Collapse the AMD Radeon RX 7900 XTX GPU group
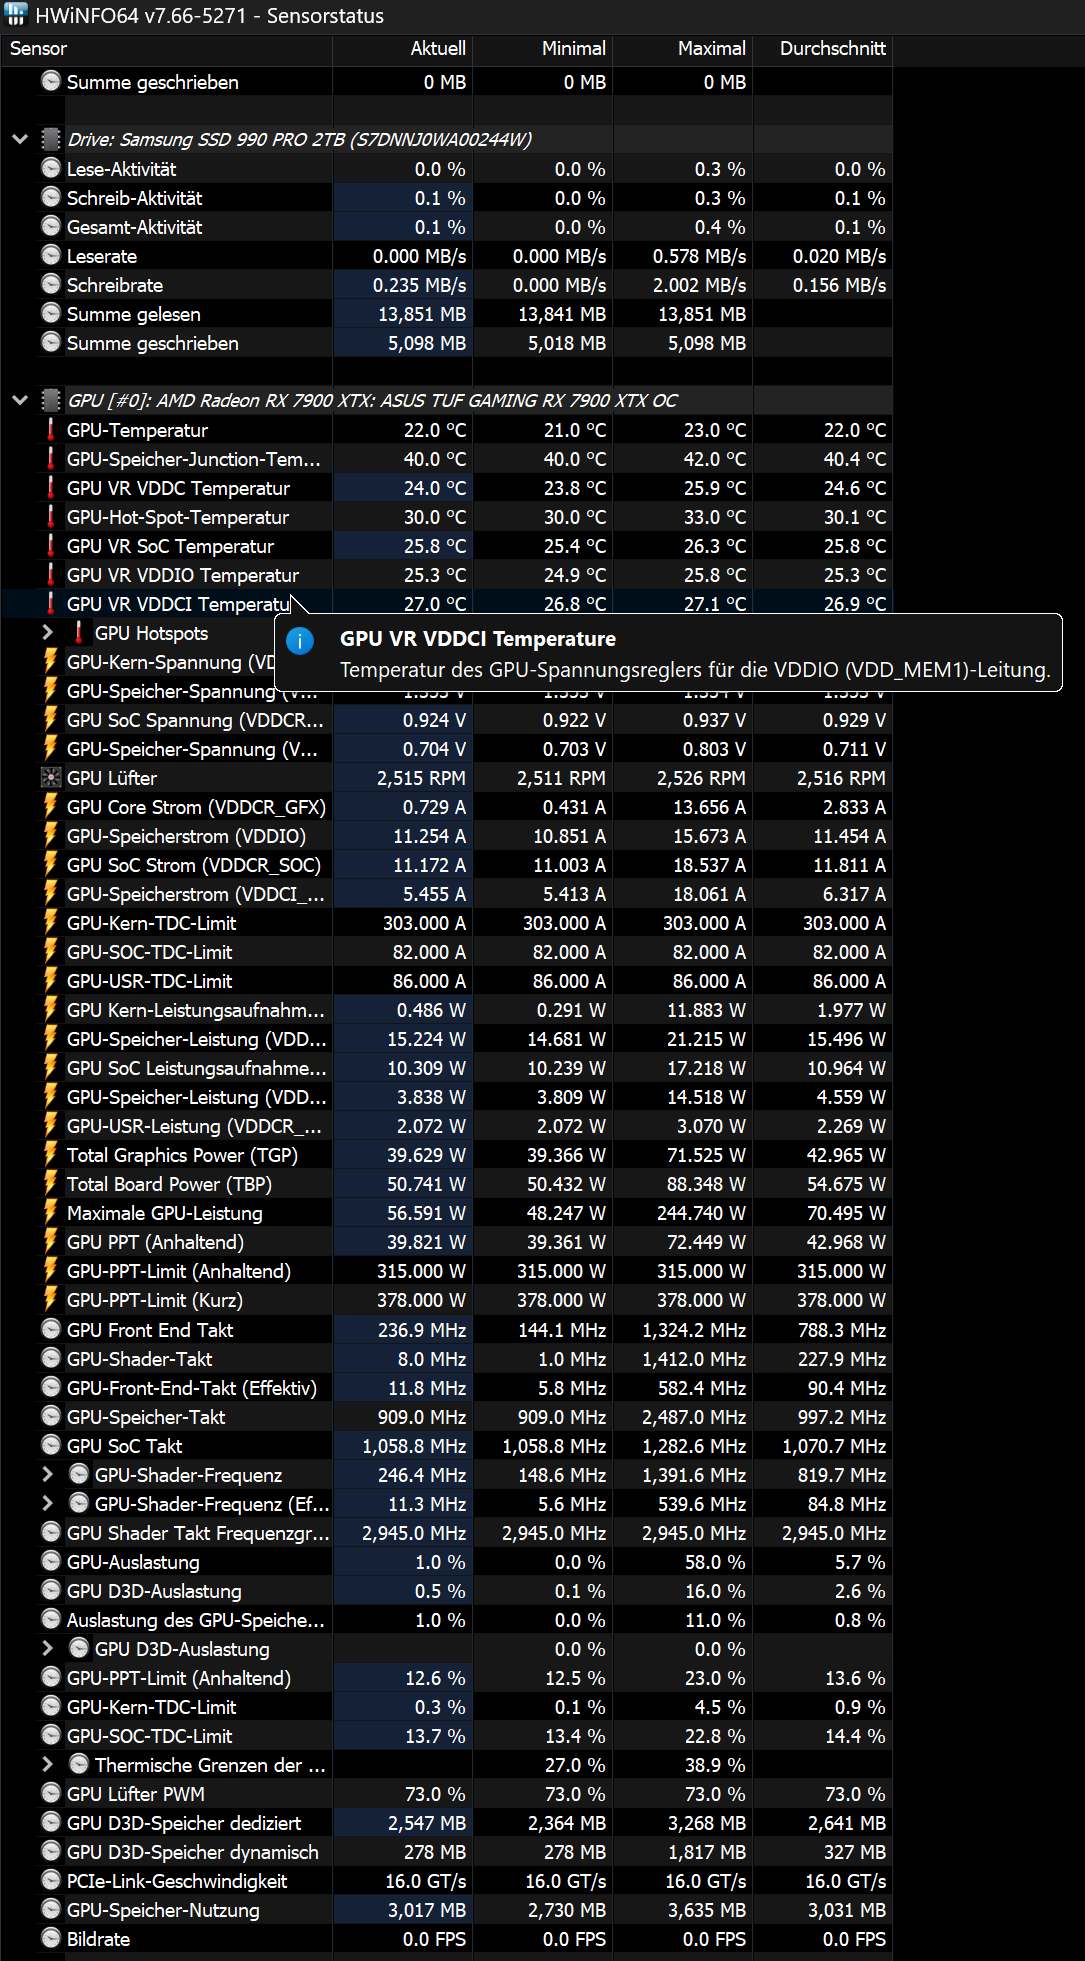The image size is (1085, 1961). [x=20, y=400]
